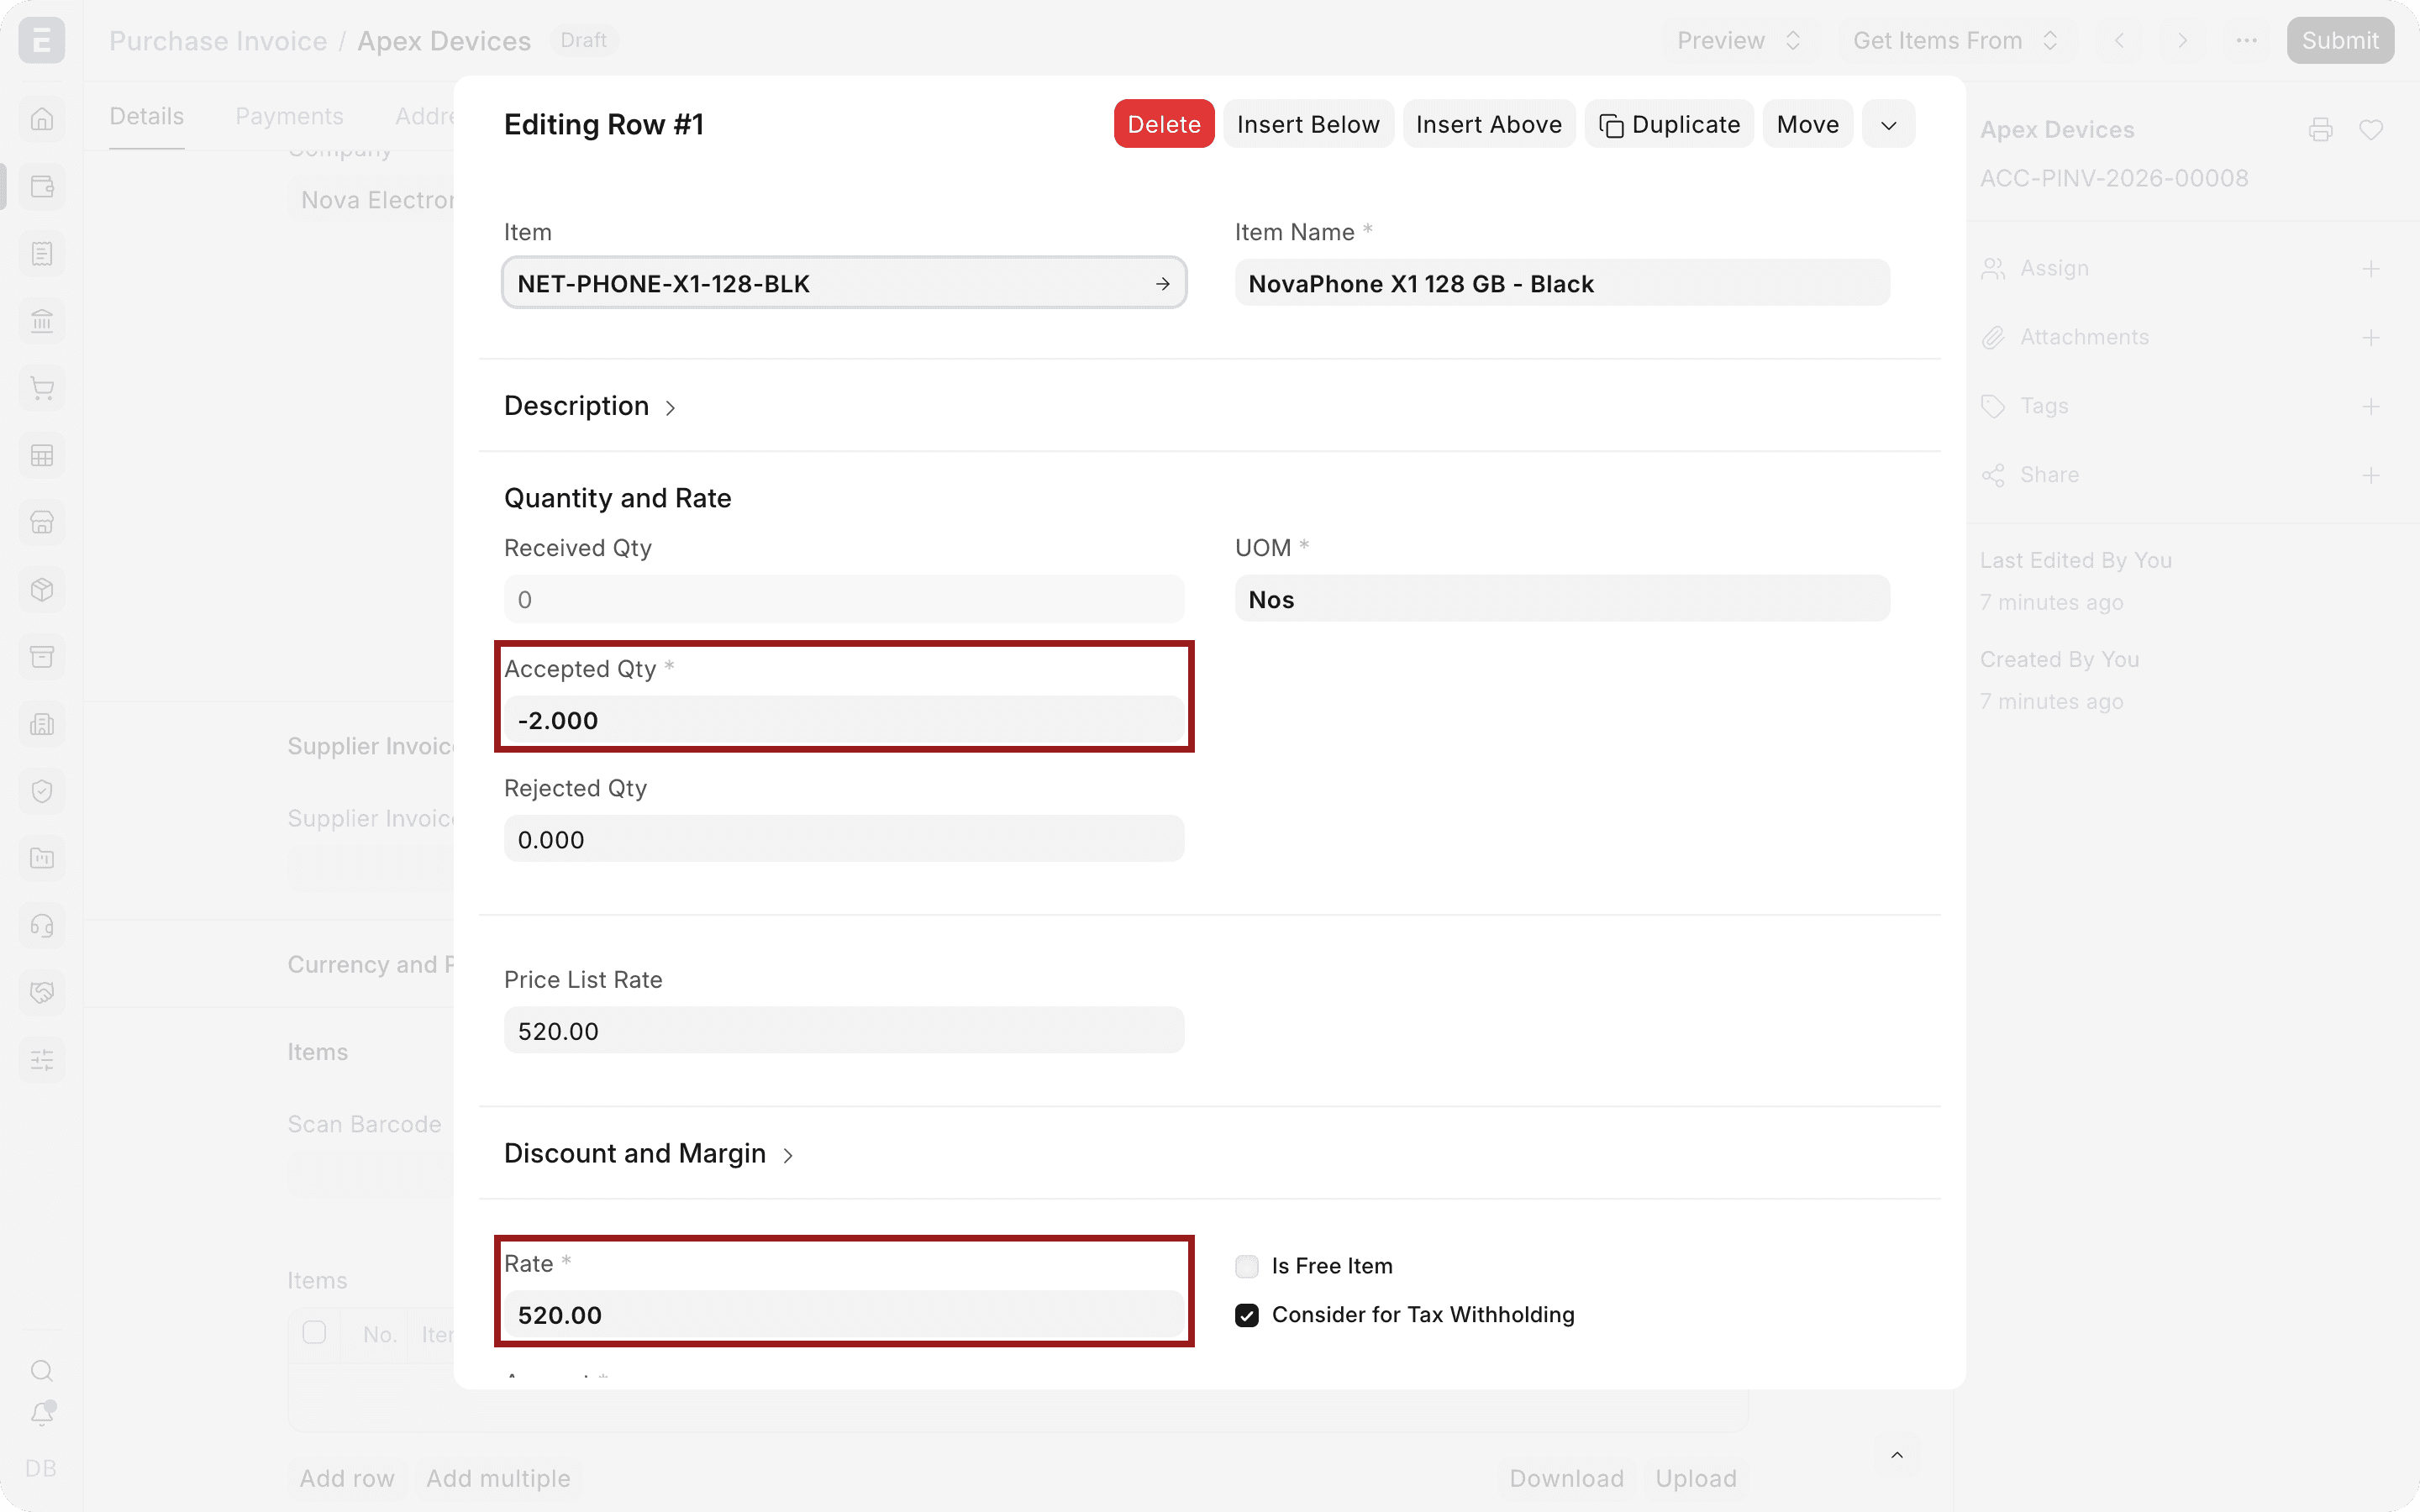The width and height of the screenshot is (2420, 1512).
Task: Click the scroll-to-top chevron button
Action: [x=1897, y=1455]
